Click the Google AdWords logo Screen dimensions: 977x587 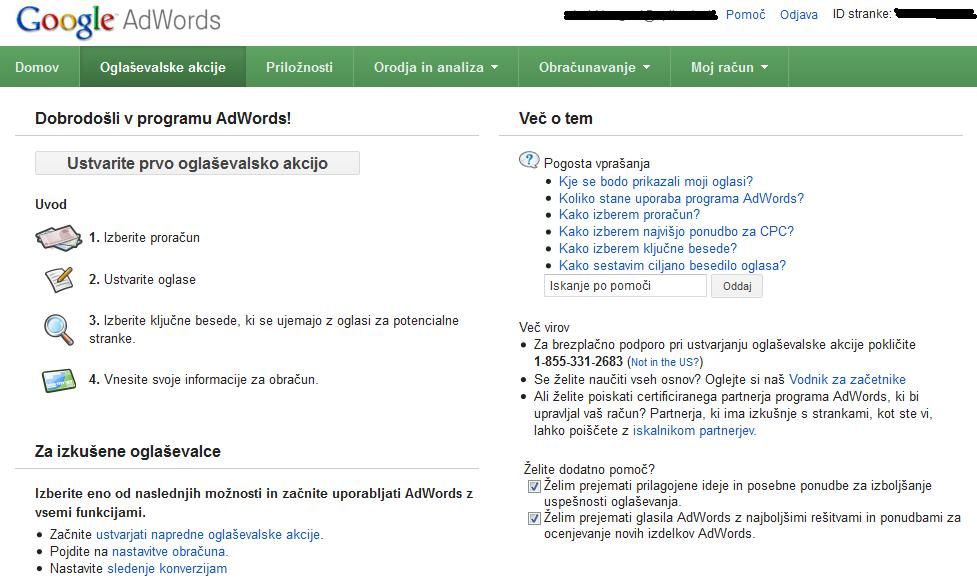click(118, 20)
